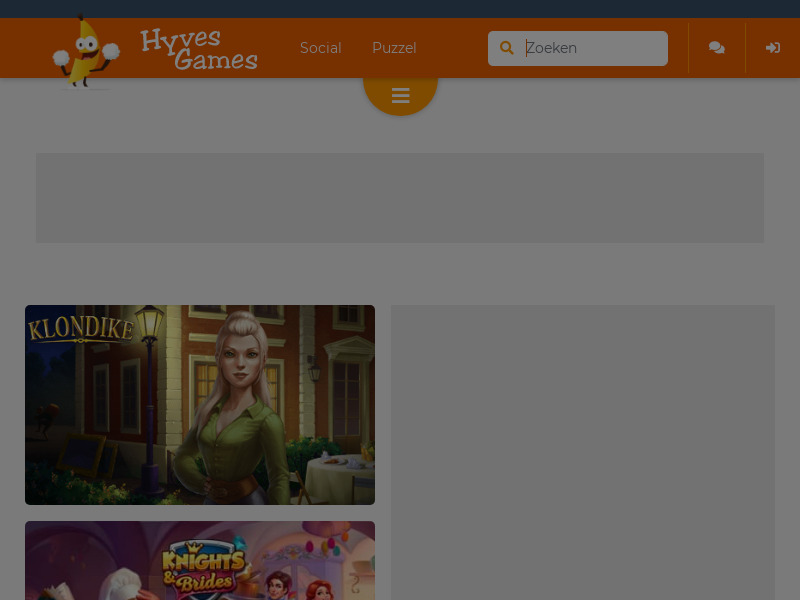Open the Klondike game thumbnail
The height and width of the screenshot is (600, 800).
[200, 405]
